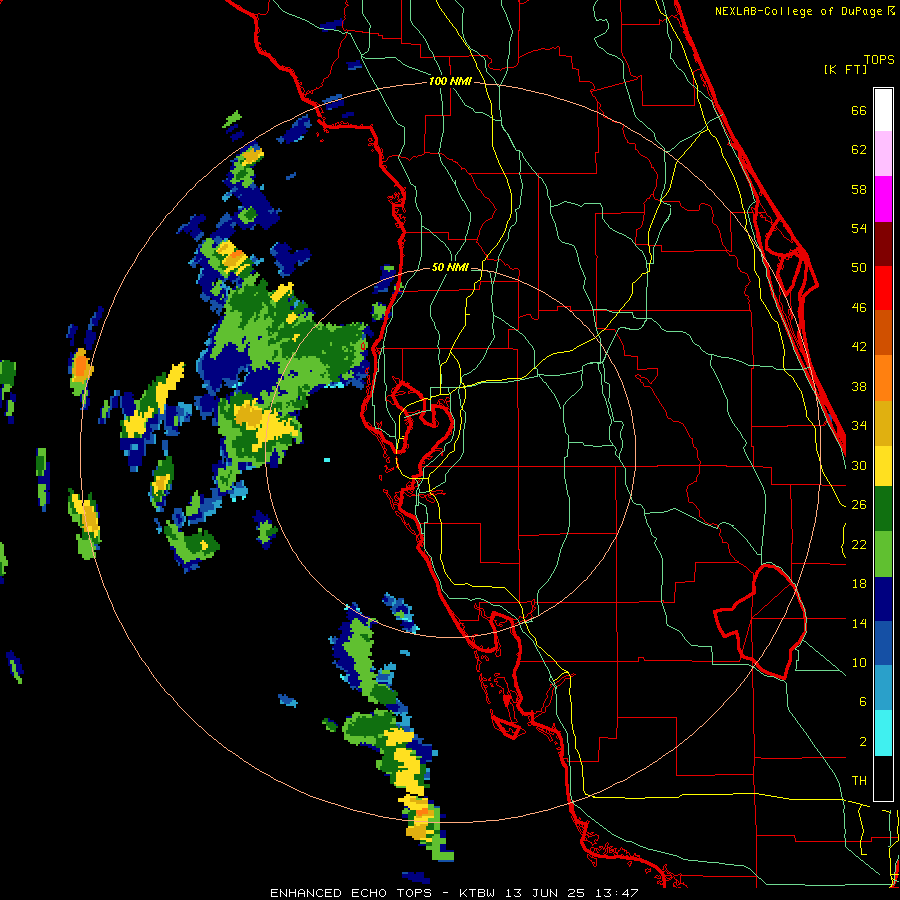Click the TH legend label

click(x=859, y=781)
